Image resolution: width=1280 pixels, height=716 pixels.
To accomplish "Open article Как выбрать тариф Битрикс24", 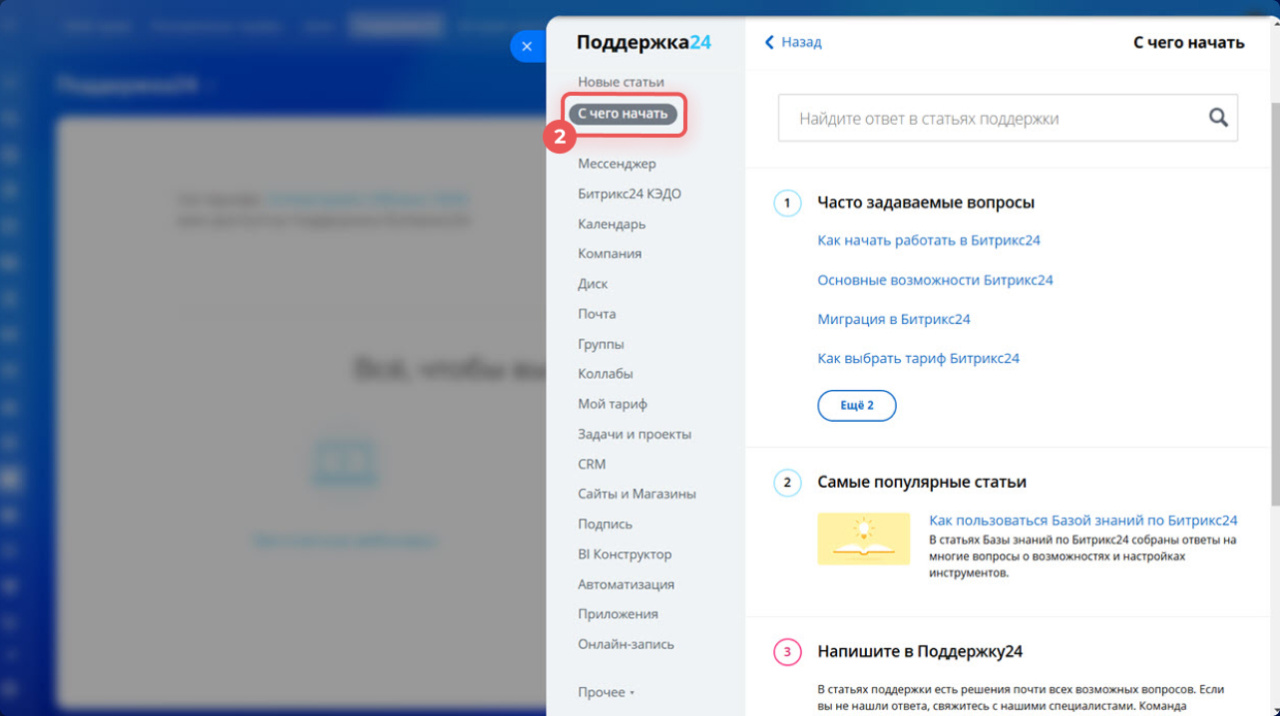I will pos(918,358).
